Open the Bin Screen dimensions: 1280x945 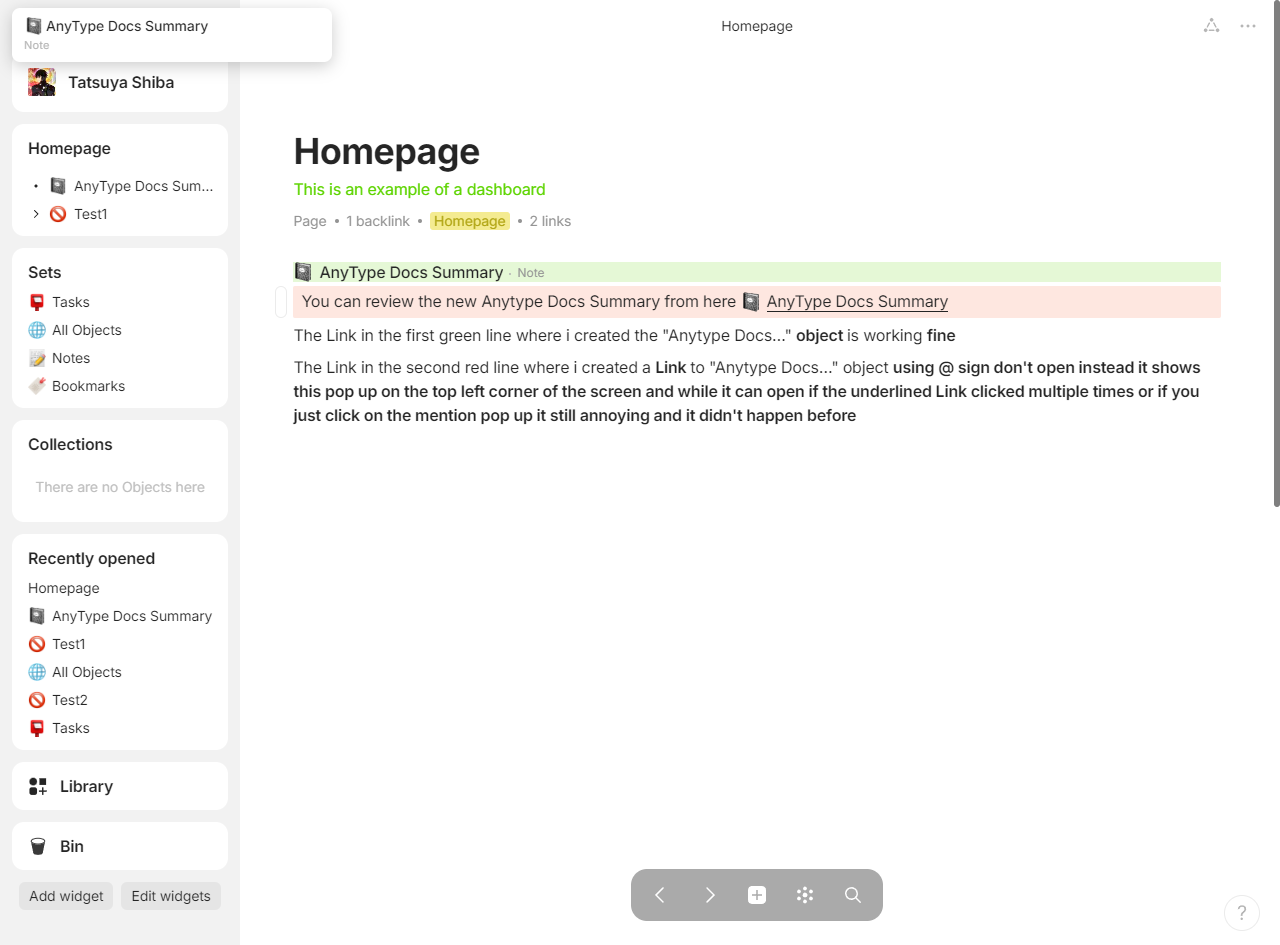[120, 846]
